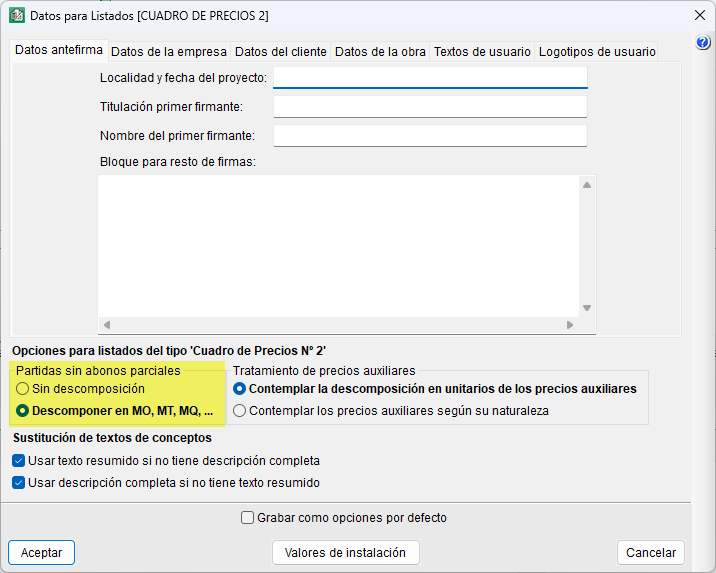716x573 pixels.
Task: Focus the Localidad y fecha del proyecto field
Action: point(430,78)
